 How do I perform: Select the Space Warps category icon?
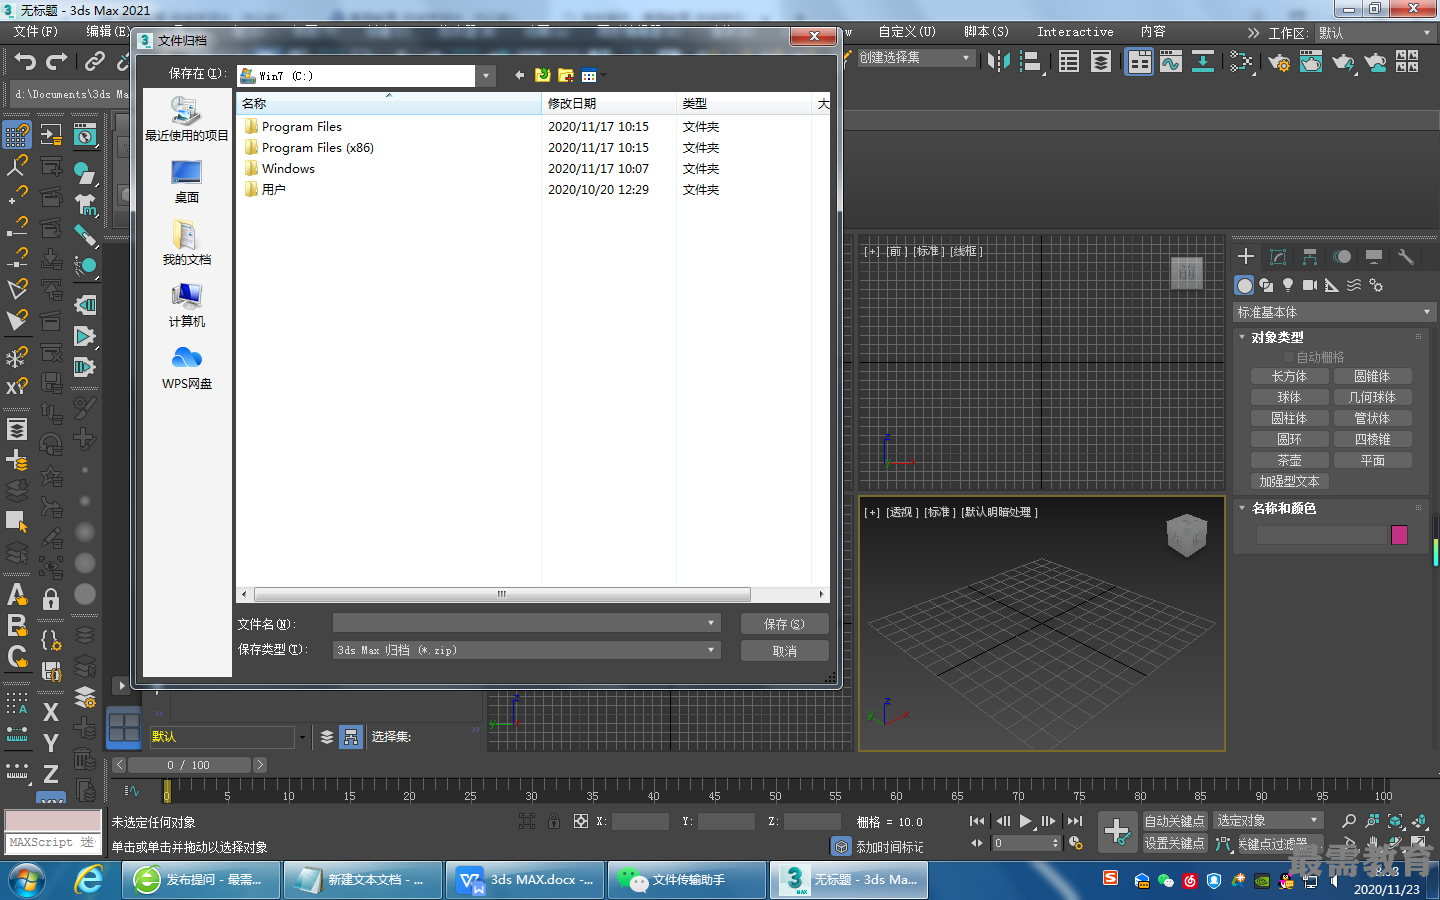1354,285
